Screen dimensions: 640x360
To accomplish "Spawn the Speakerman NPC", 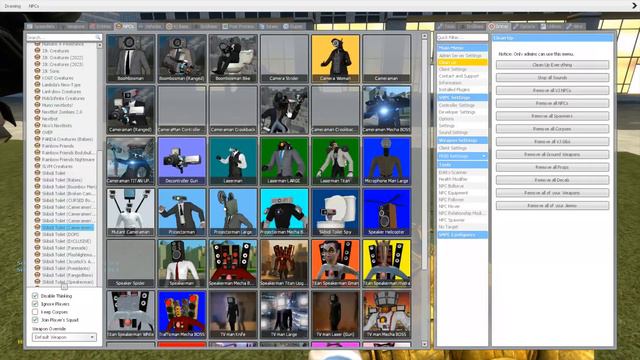I will coord(182,263).
